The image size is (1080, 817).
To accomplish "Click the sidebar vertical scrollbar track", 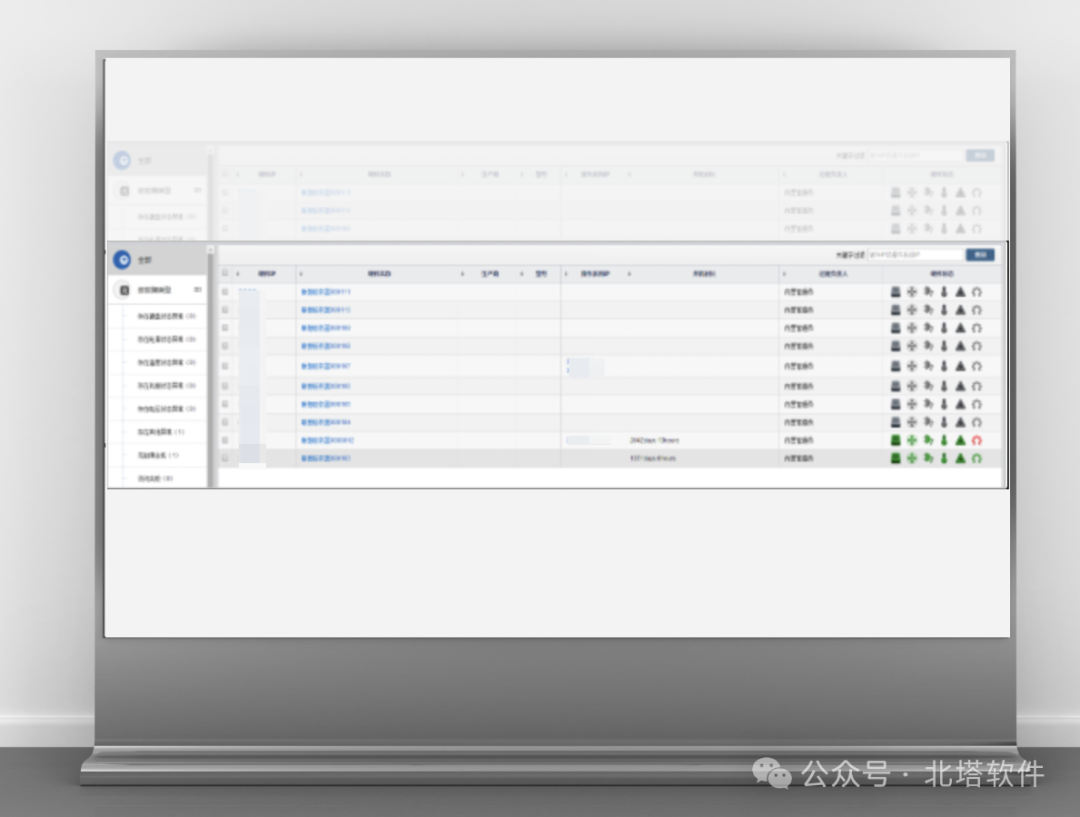I will coord(211,372).
